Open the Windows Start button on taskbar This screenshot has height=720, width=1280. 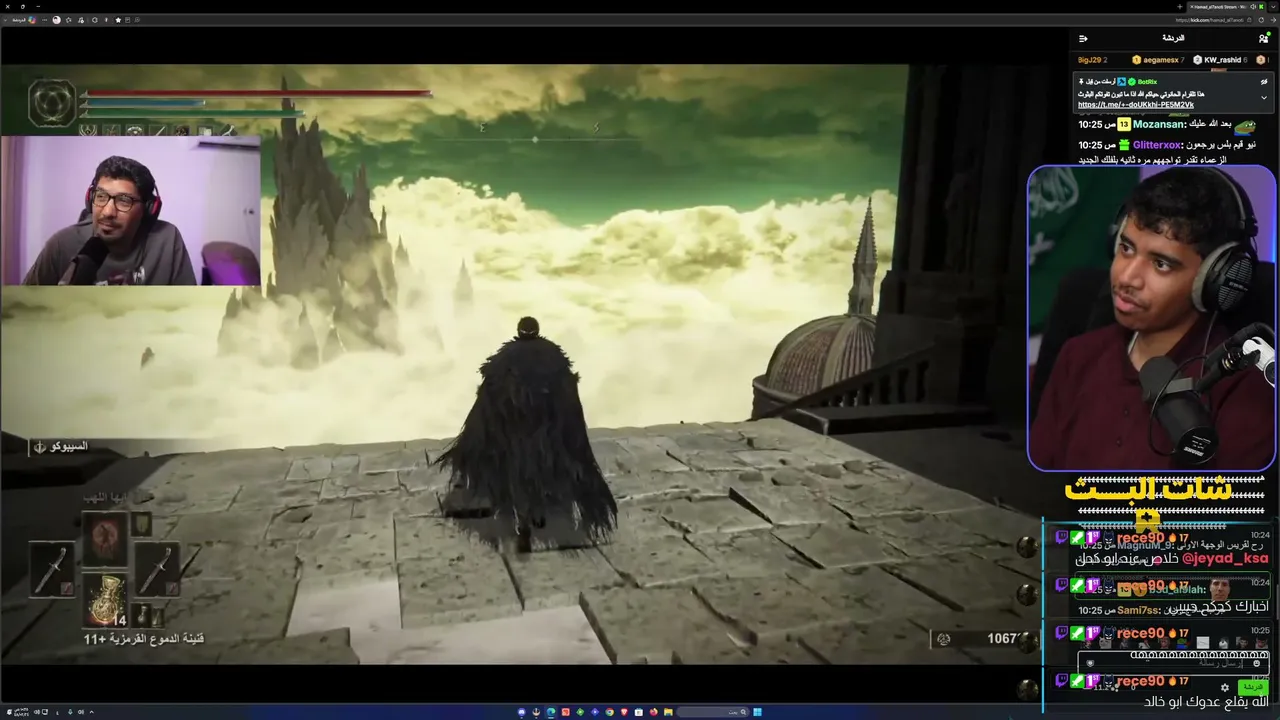click(x=757, y=712)
